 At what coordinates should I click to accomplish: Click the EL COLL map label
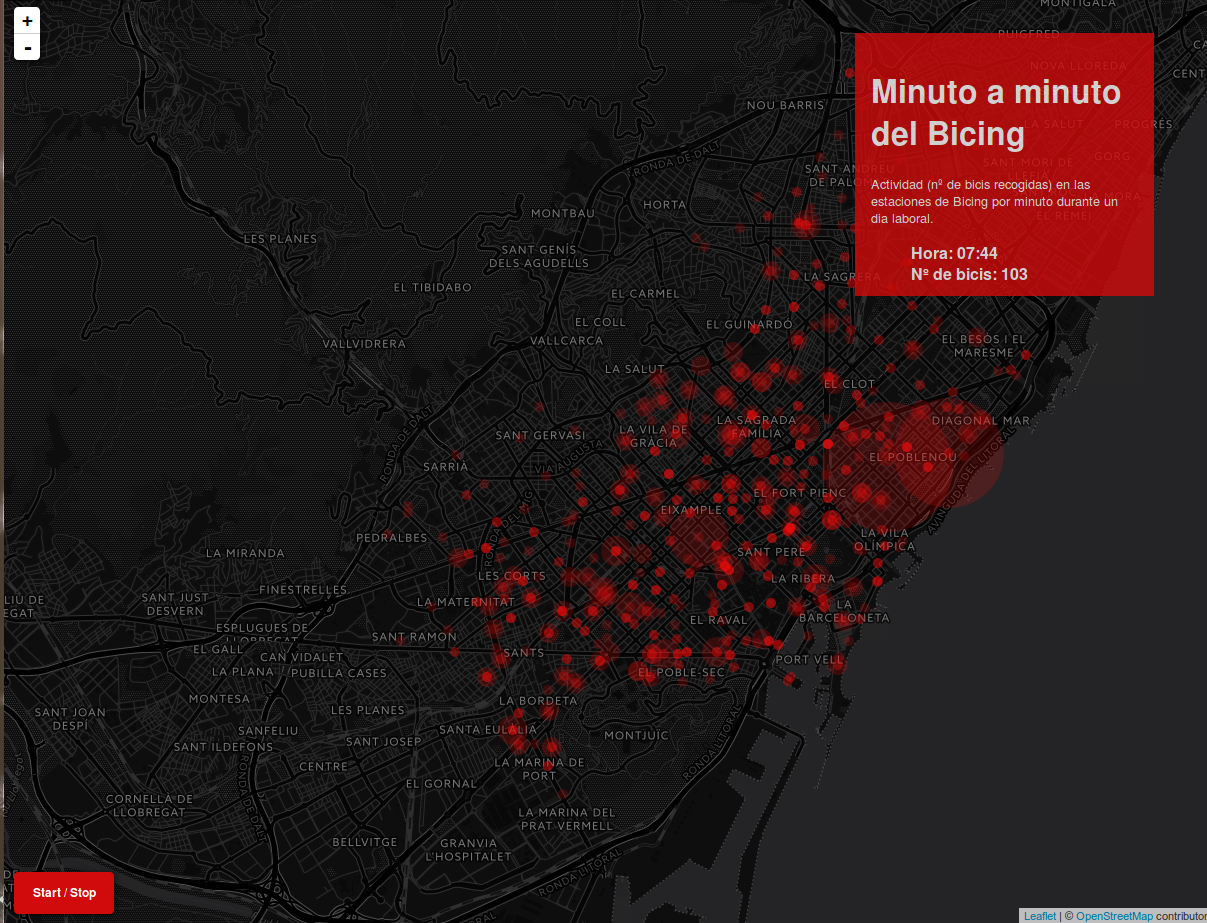click(600, 323)
